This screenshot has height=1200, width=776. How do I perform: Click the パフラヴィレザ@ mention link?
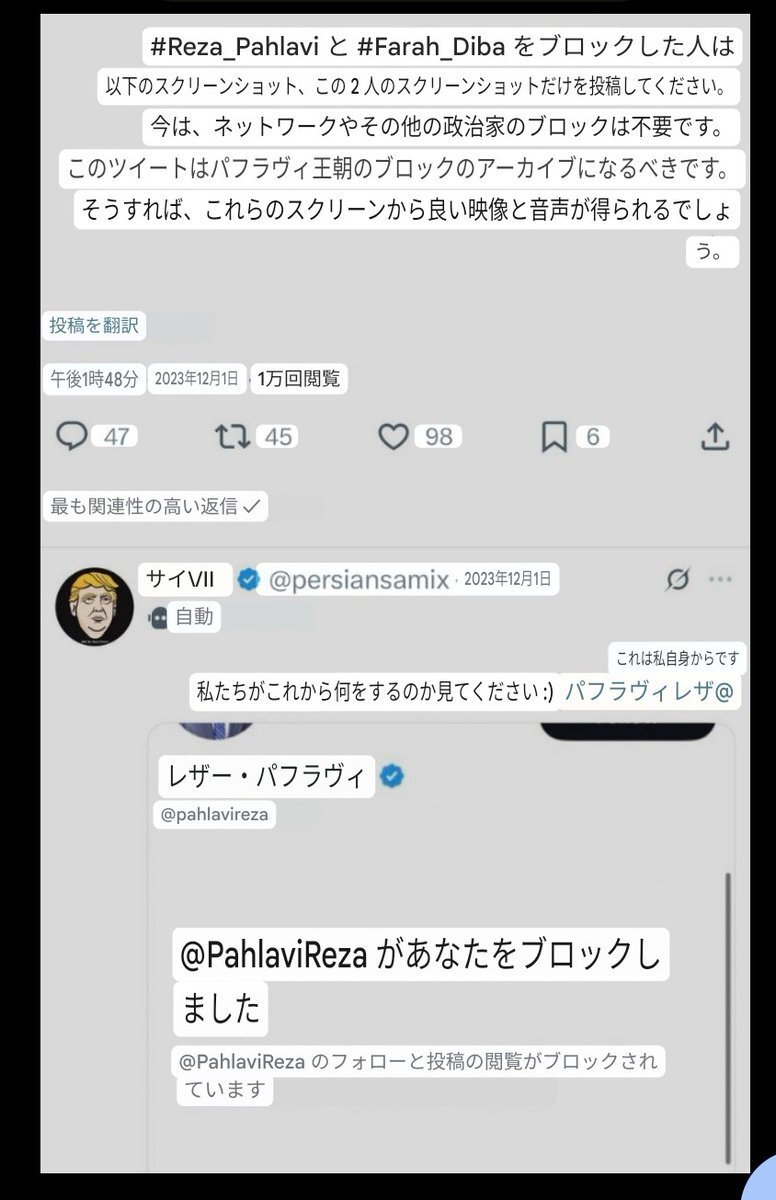click(x=649, y=692)
